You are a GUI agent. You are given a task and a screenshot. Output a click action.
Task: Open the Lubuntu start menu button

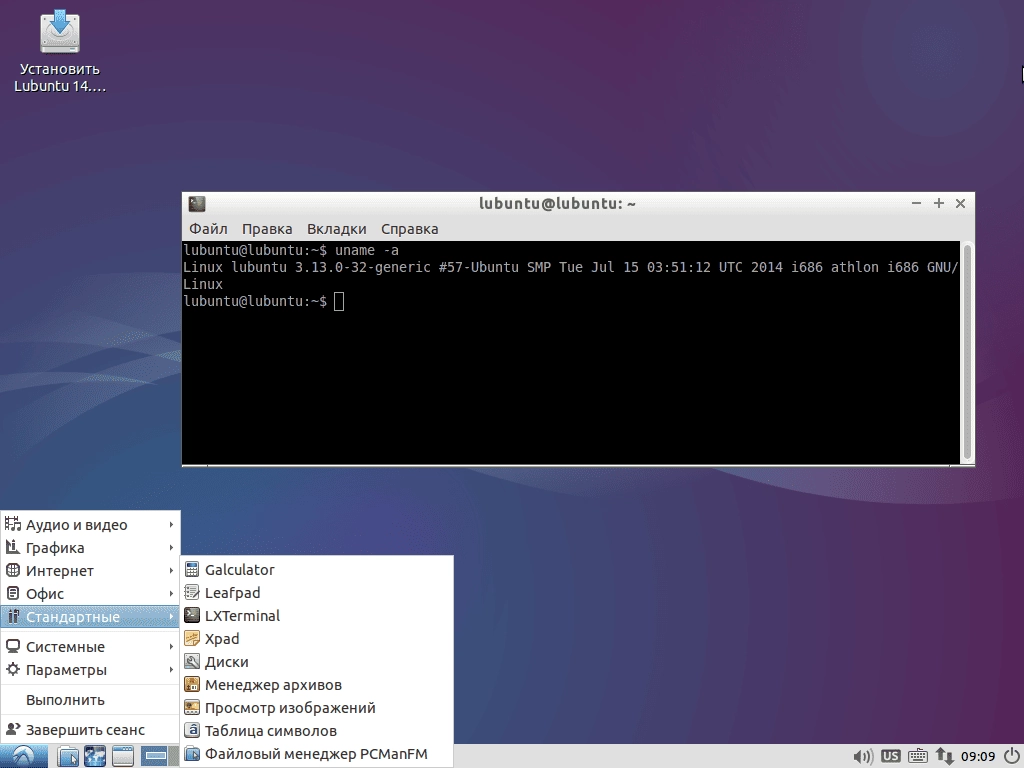point(24,756)
